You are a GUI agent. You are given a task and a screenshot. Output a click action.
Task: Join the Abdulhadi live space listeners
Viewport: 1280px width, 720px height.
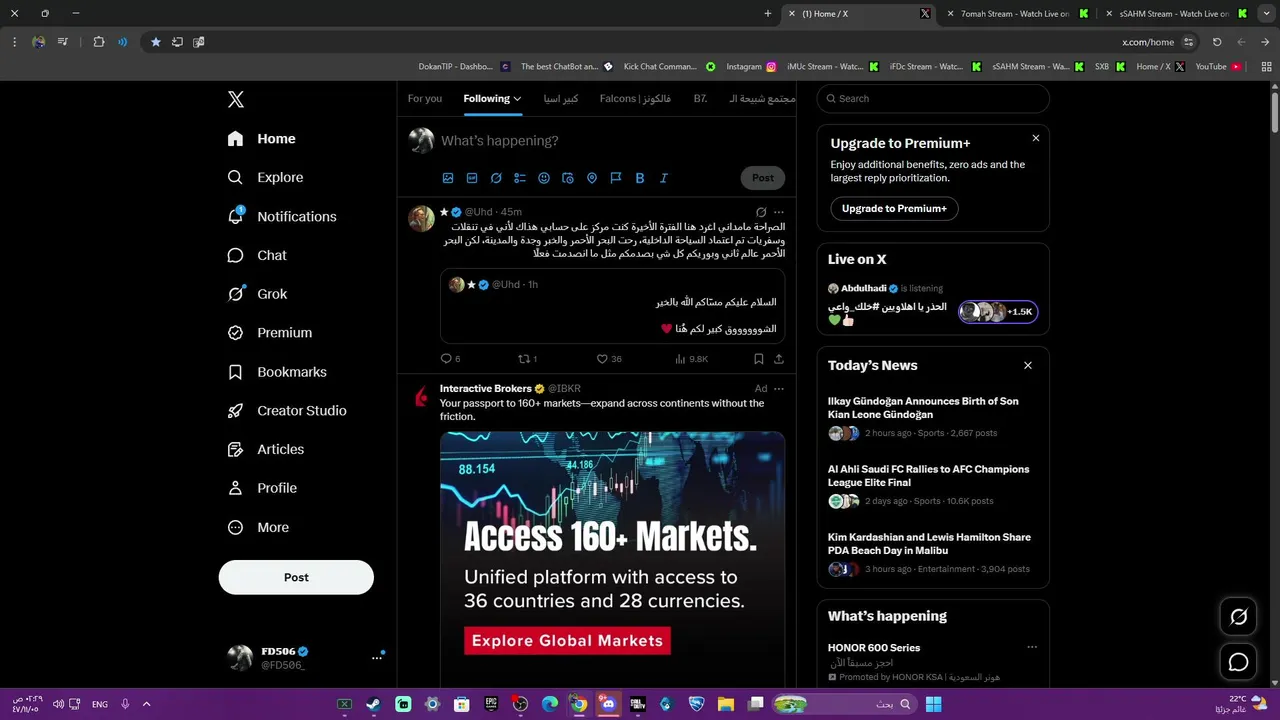click(998, 312)
